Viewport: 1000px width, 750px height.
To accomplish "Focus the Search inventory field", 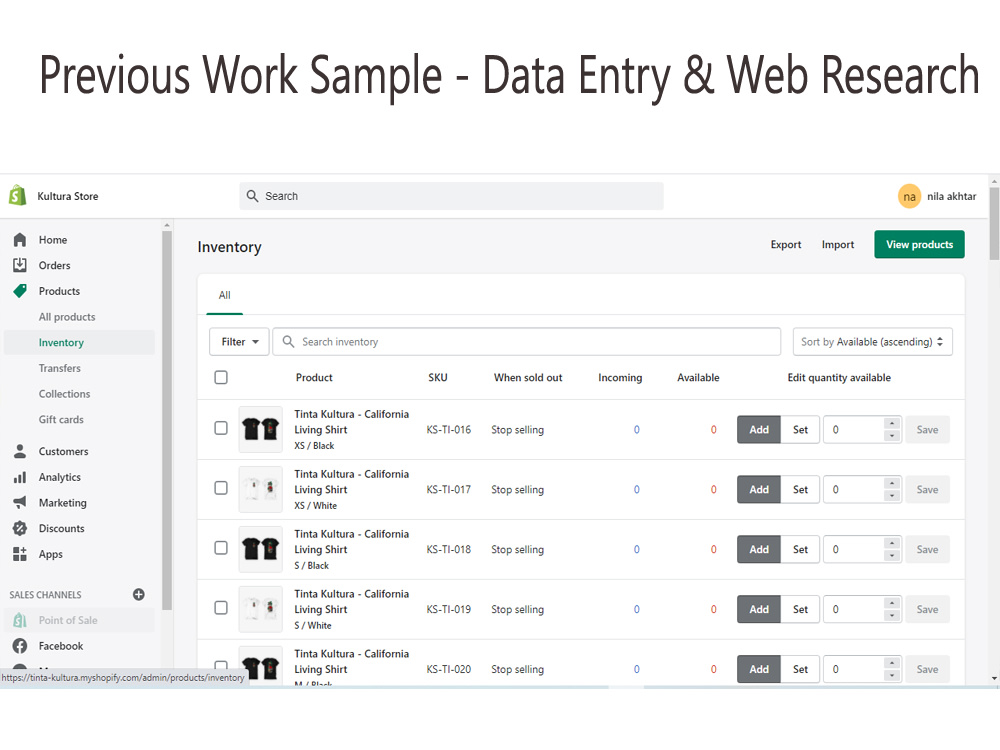I will pyautogui.click(x=527, y=342).
